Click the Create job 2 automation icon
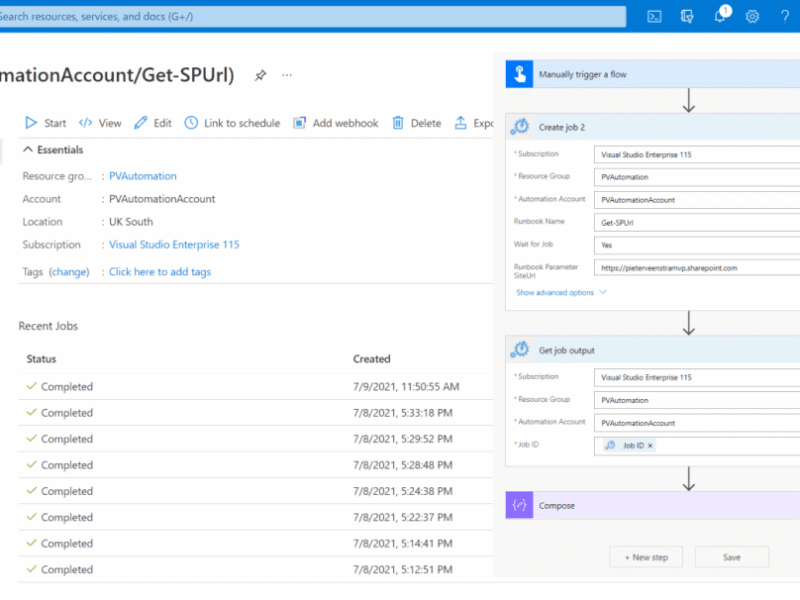Viewport: 800px width, 600px height. click(520, 127)
